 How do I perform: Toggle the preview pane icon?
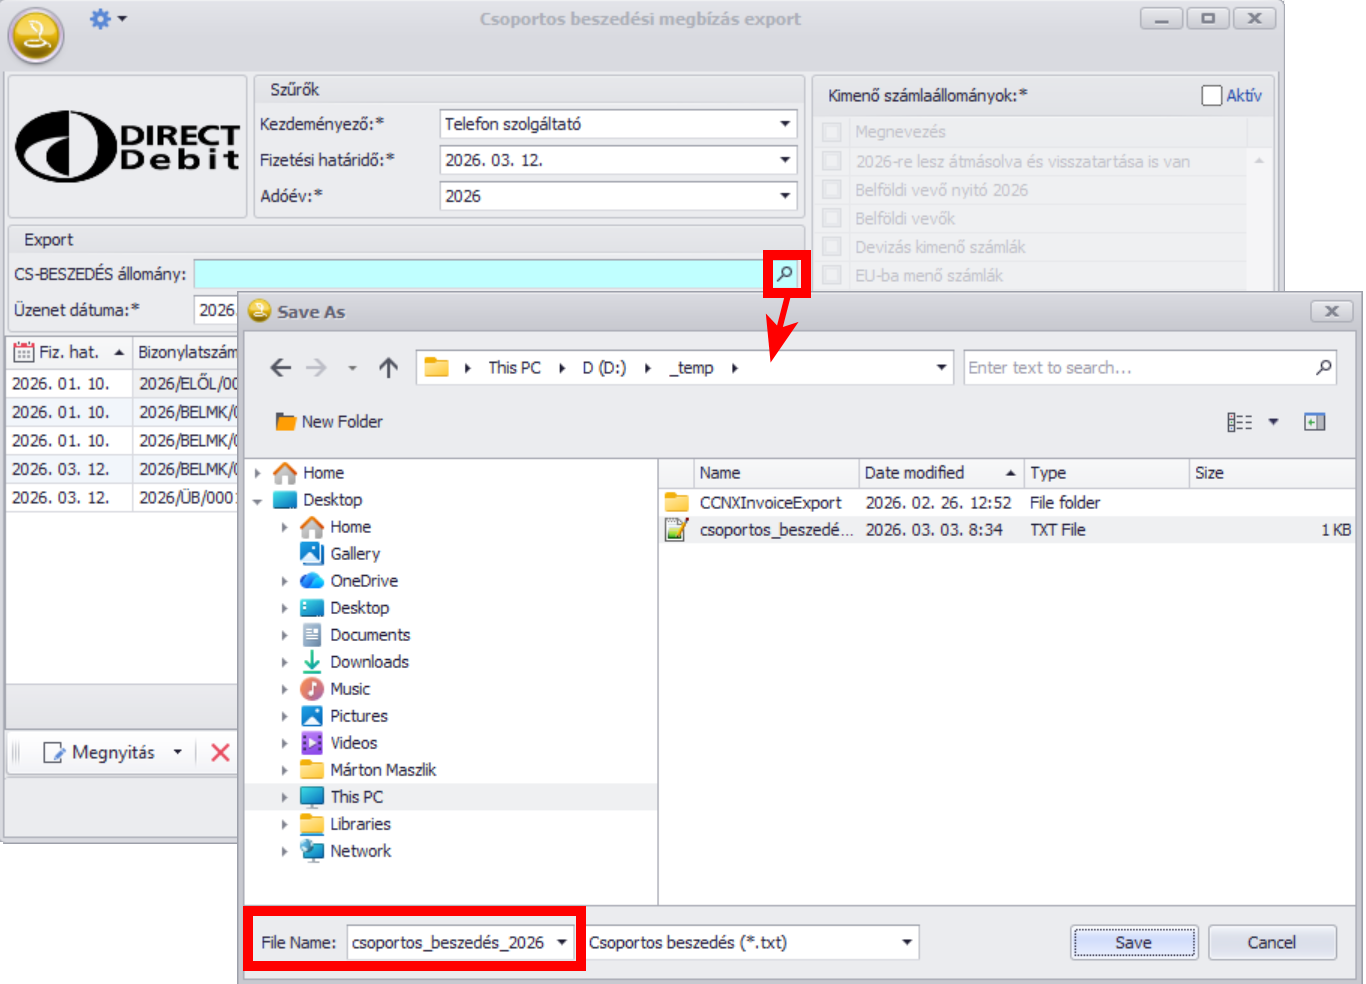point(1314,422)
